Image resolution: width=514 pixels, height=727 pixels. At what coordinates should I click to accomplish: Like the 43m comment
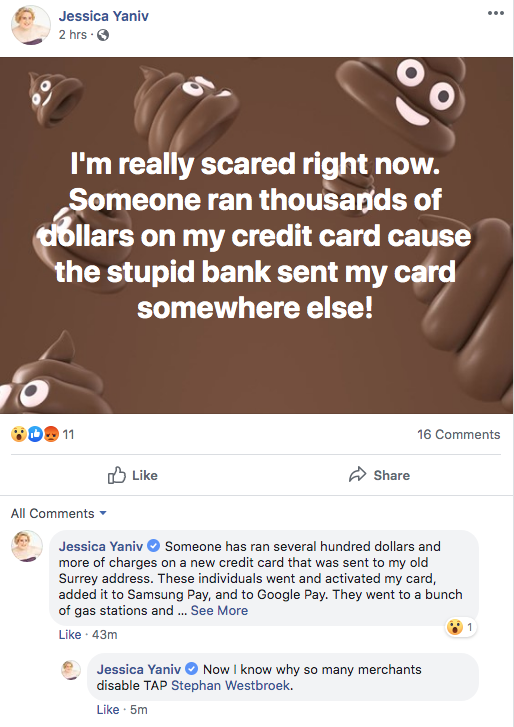[x=70, y=634]
